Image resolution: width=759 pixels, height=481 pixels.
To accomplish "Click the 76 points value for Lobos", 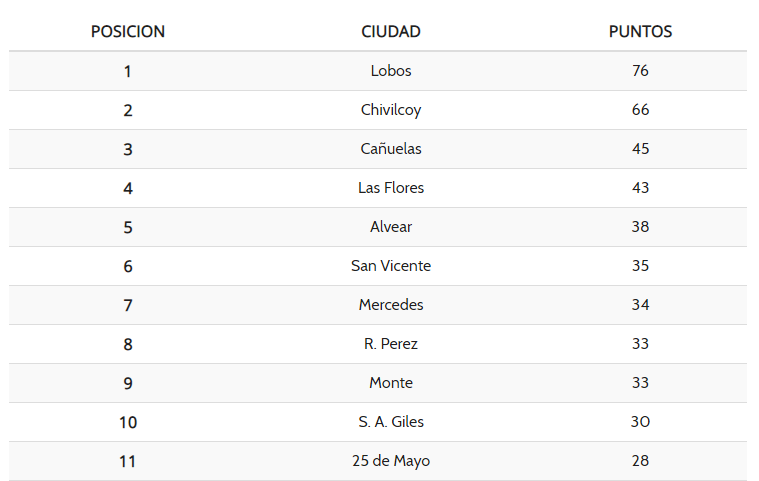I will (x=640, y=71).
